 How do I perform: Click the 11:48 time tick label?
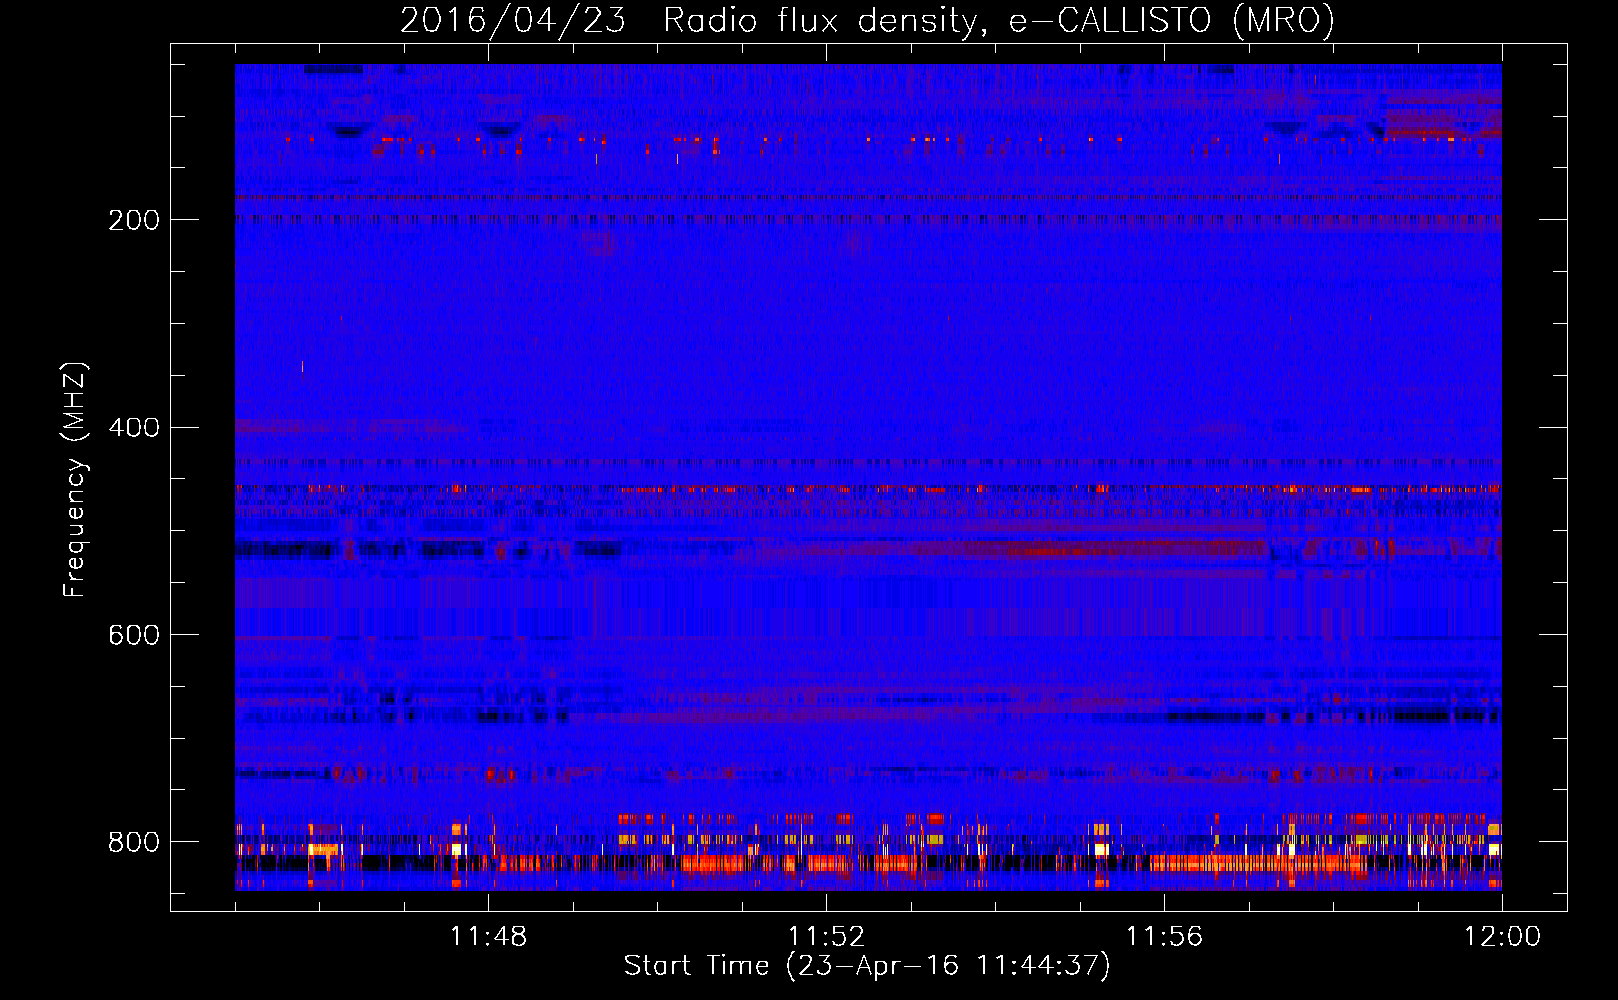click(x=488, y=937)
